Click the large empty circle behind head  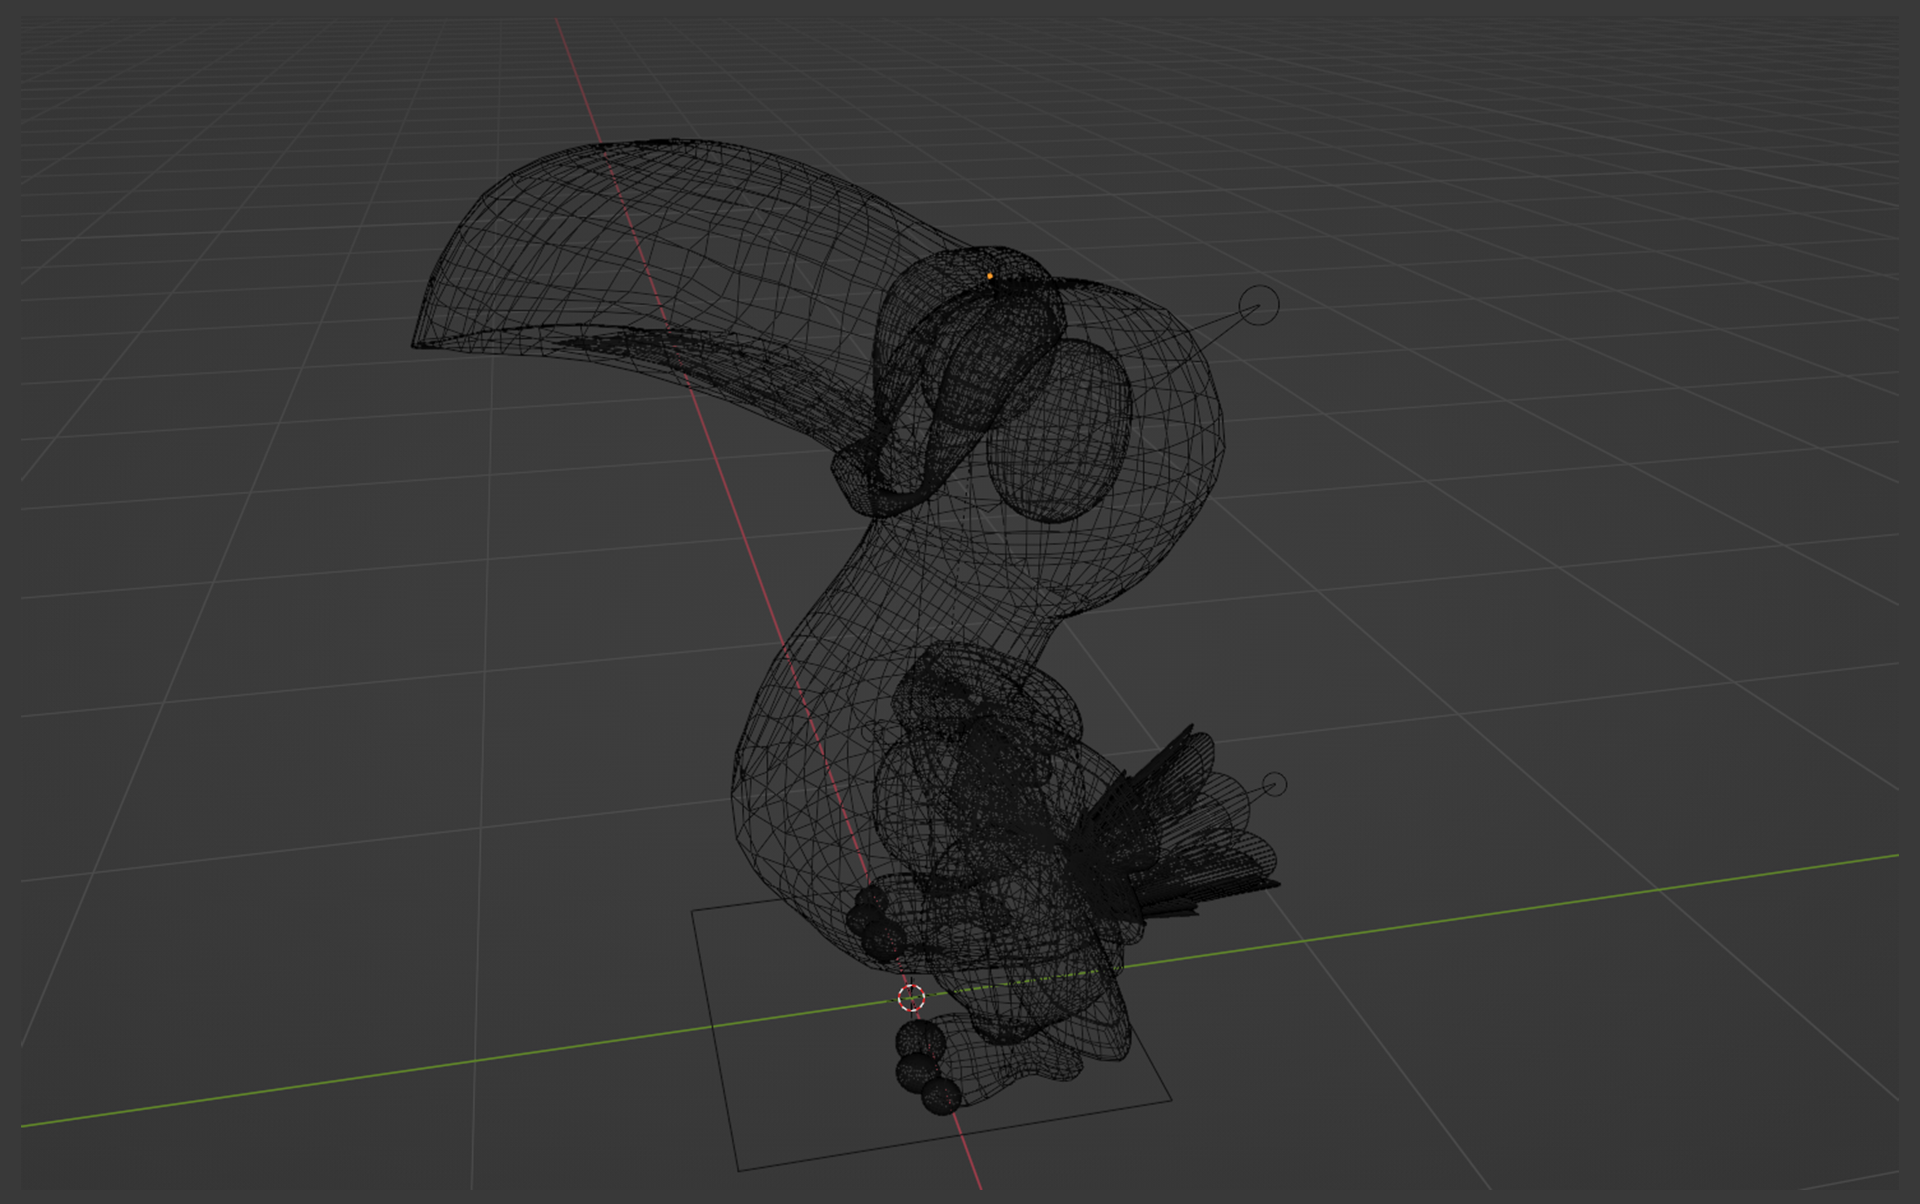pos(1258,305)
